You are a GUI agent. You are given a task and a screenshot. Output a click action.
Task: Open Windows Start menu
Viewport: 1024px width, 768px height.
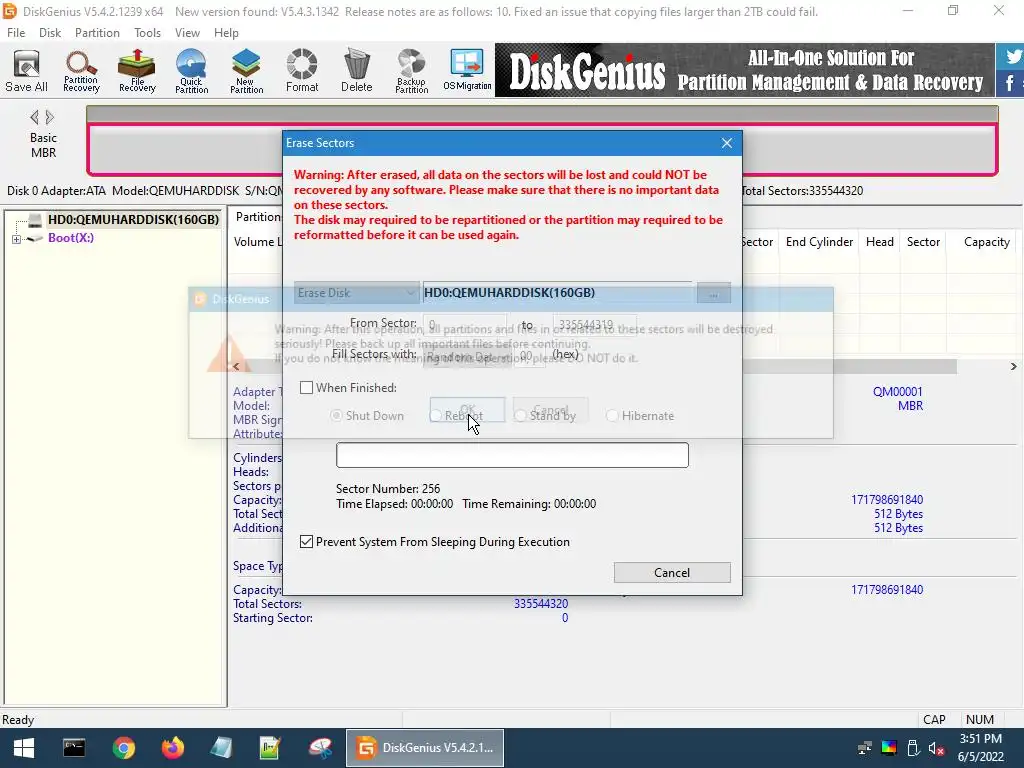(x=24, y=748)
